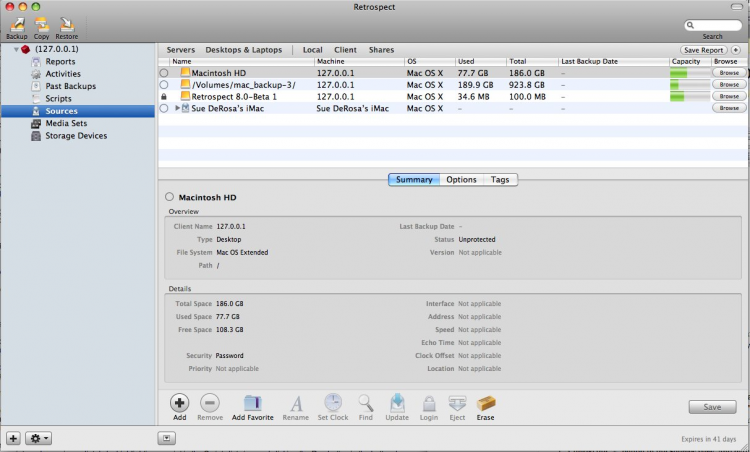Toggle the /Volumes/mac_backup-3/ row radio button
This screenshot has width=750, height=452.
pyautogui.click(x=164, y=85)
